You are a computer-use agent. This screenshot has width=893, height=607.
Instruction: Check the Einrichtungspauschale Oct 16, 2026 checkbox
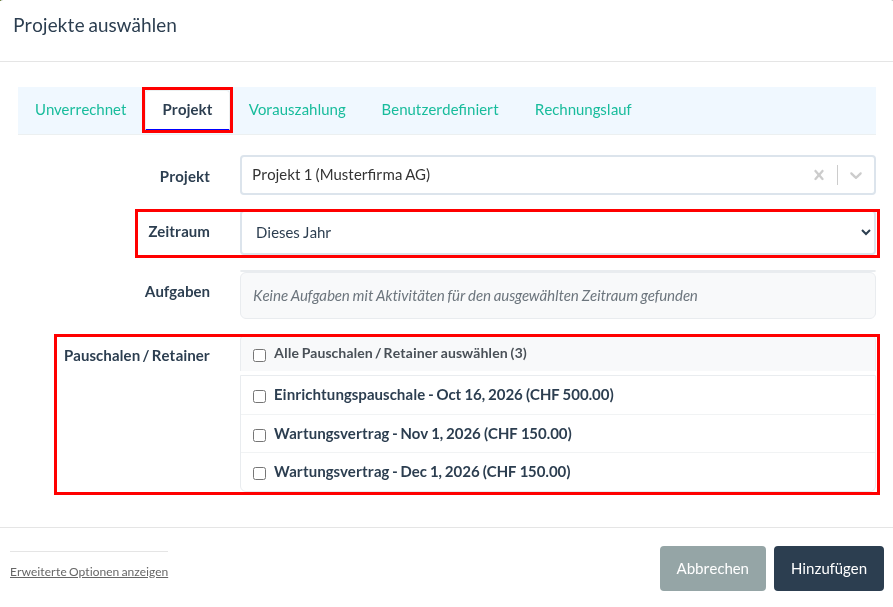click(260, 396)
